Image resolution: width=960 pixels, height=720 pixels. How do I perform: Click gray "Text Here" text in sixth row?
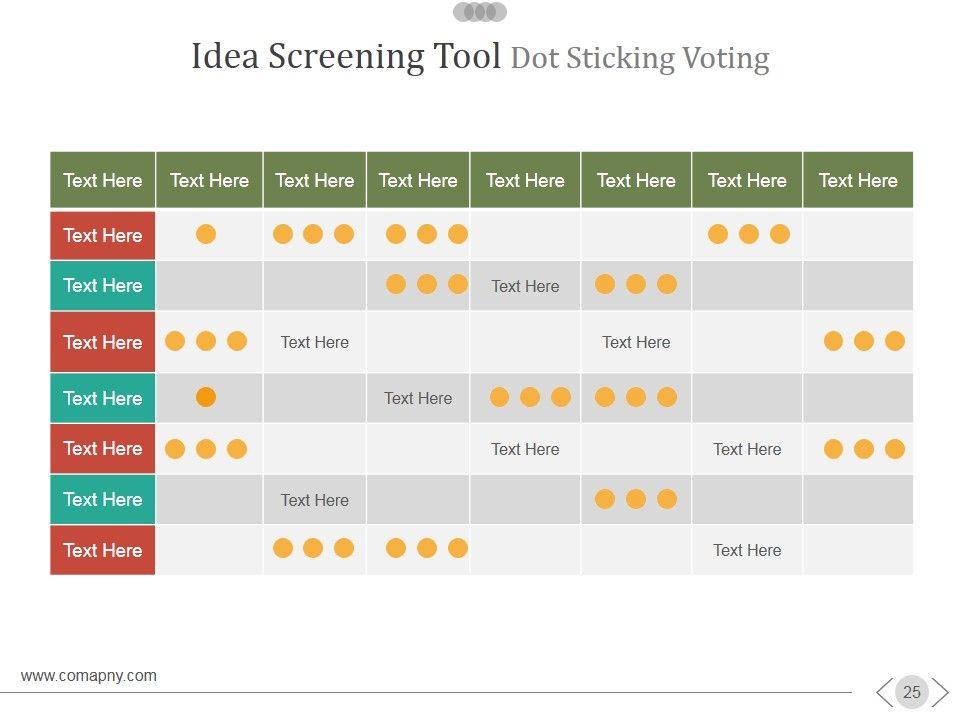pyautogui.click(x=315, y=500)
